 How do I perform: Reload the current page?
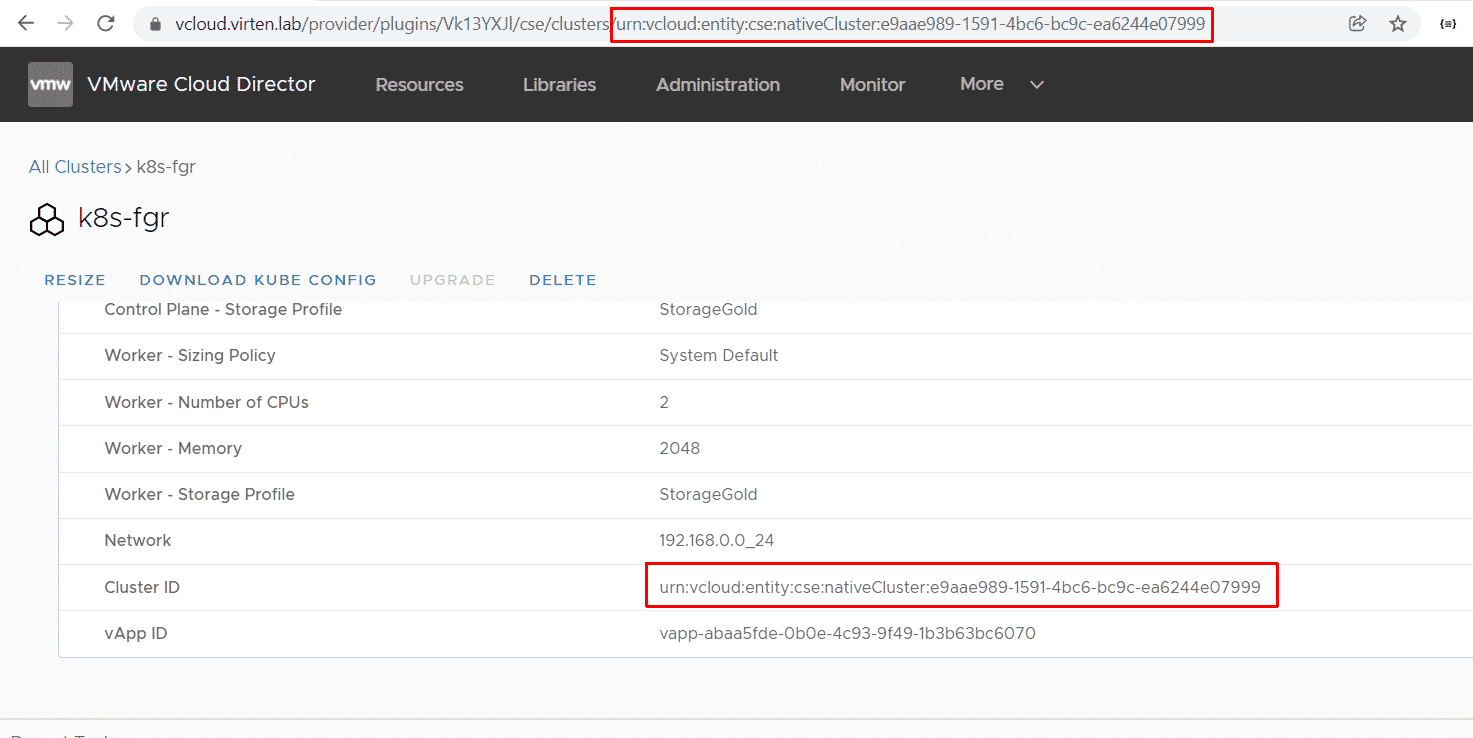point(106,24)
